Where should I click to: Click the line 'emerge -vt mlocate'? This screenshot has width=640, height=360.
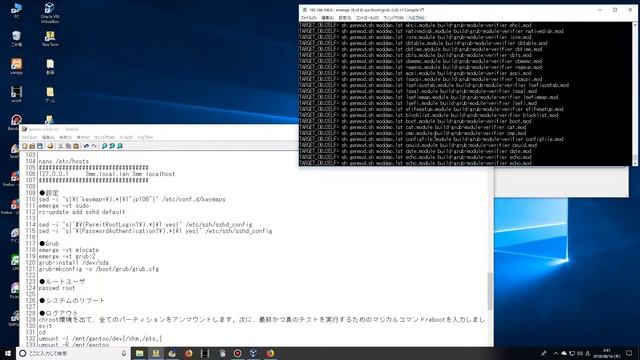[69, 250]
